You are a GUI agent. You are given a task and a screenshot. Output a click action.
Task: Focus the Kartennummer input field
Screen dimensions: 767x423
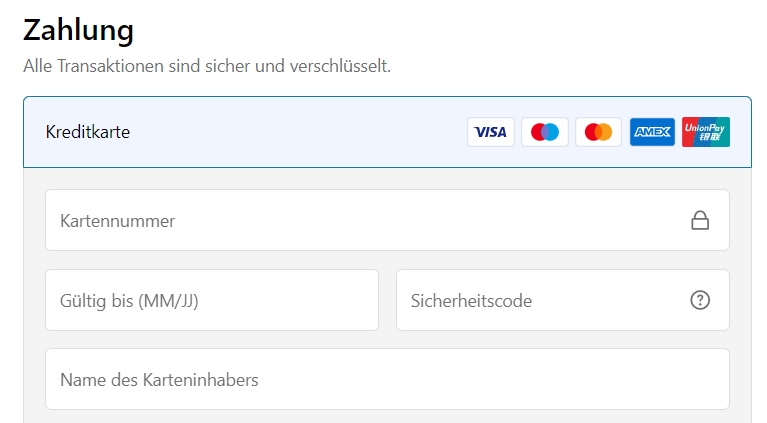pyautogui.click(x=387, y=220)
